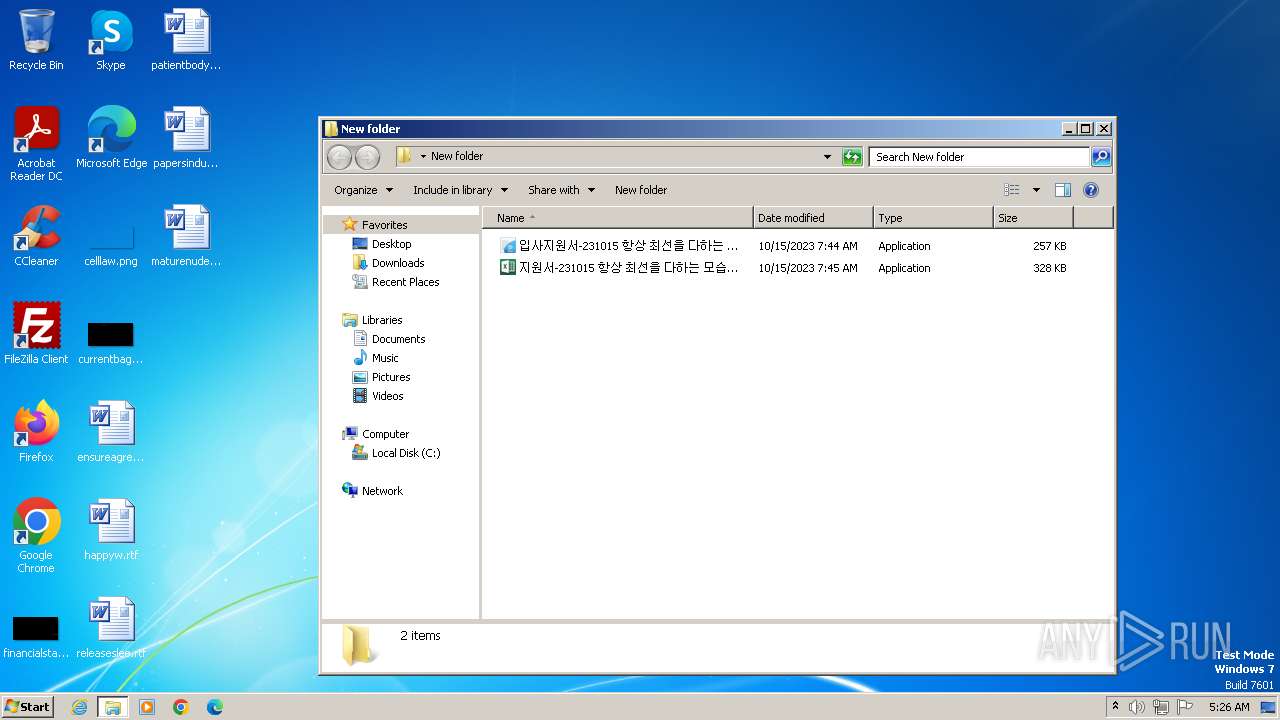Viewport: 1280px width, 720px height.
Task: Open the Documents library
Action: tap(398, 339)
